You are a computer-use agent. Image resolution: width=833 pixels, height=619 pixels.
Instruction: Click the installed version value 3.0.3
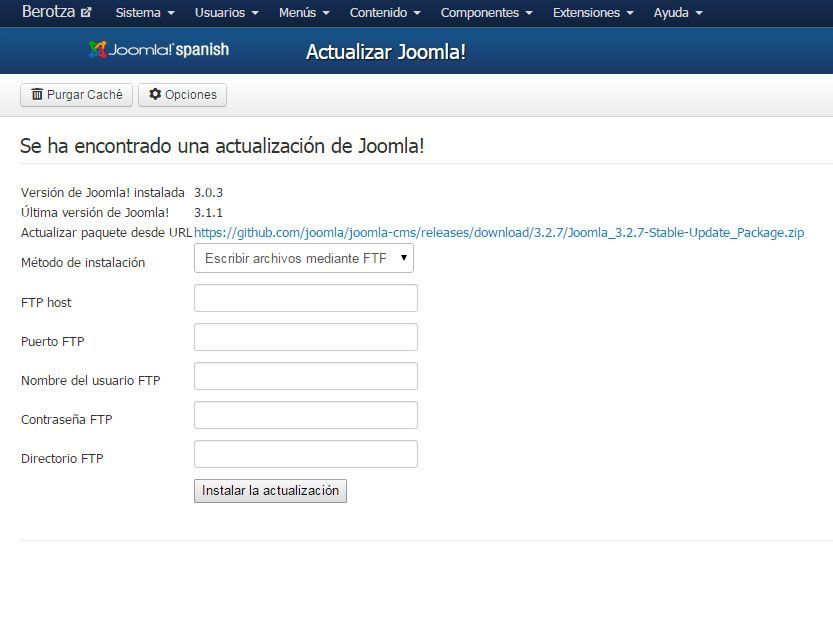tap(208, 192)
